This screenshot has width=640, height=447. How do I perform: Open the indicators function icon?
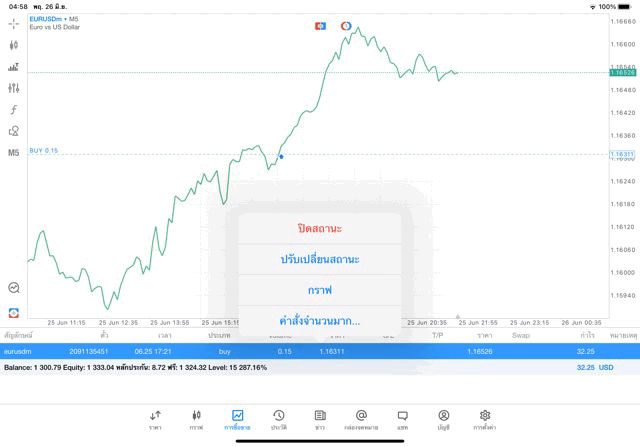coord(14,109)
